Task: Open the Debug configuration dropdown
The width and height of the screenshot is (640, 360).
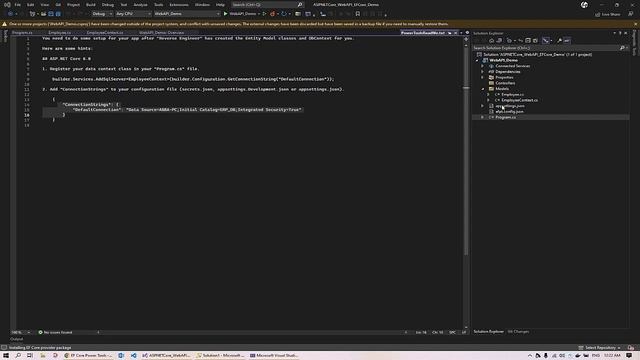Action: click(102, 14)
